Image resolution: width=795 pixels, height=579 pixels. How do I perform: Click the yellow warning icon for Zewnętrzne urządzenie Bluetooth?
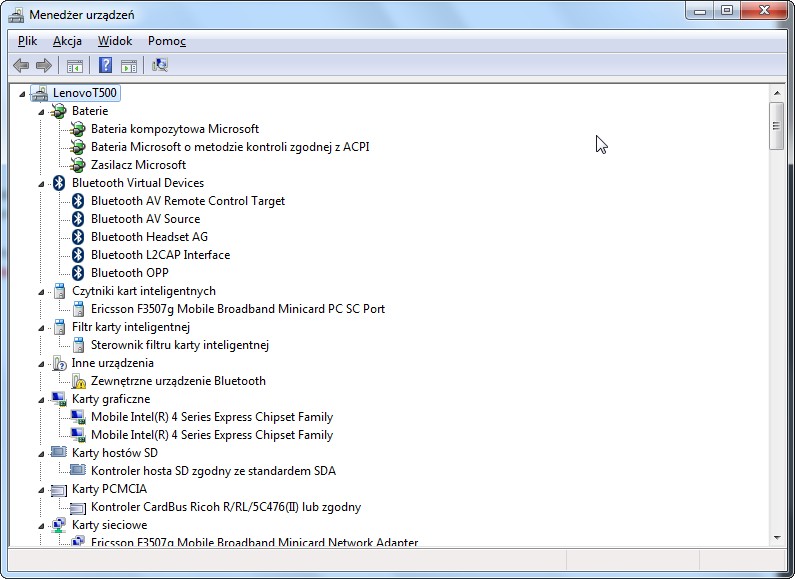(x=79, y=381)
